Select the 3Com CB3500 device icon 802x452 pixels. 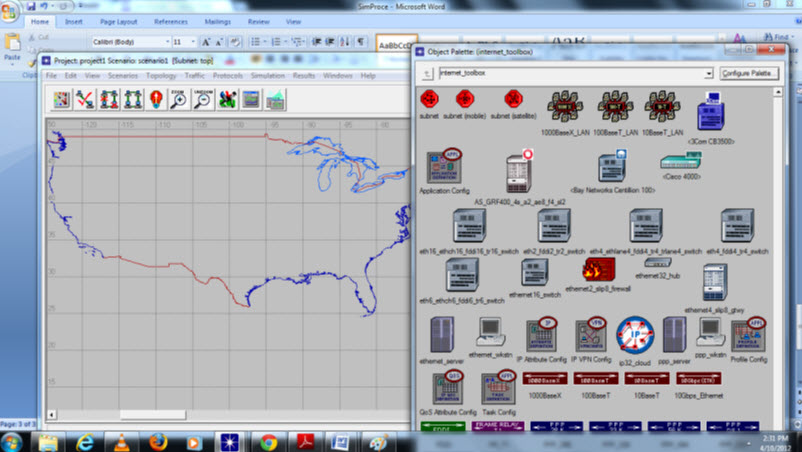[711, 111]
